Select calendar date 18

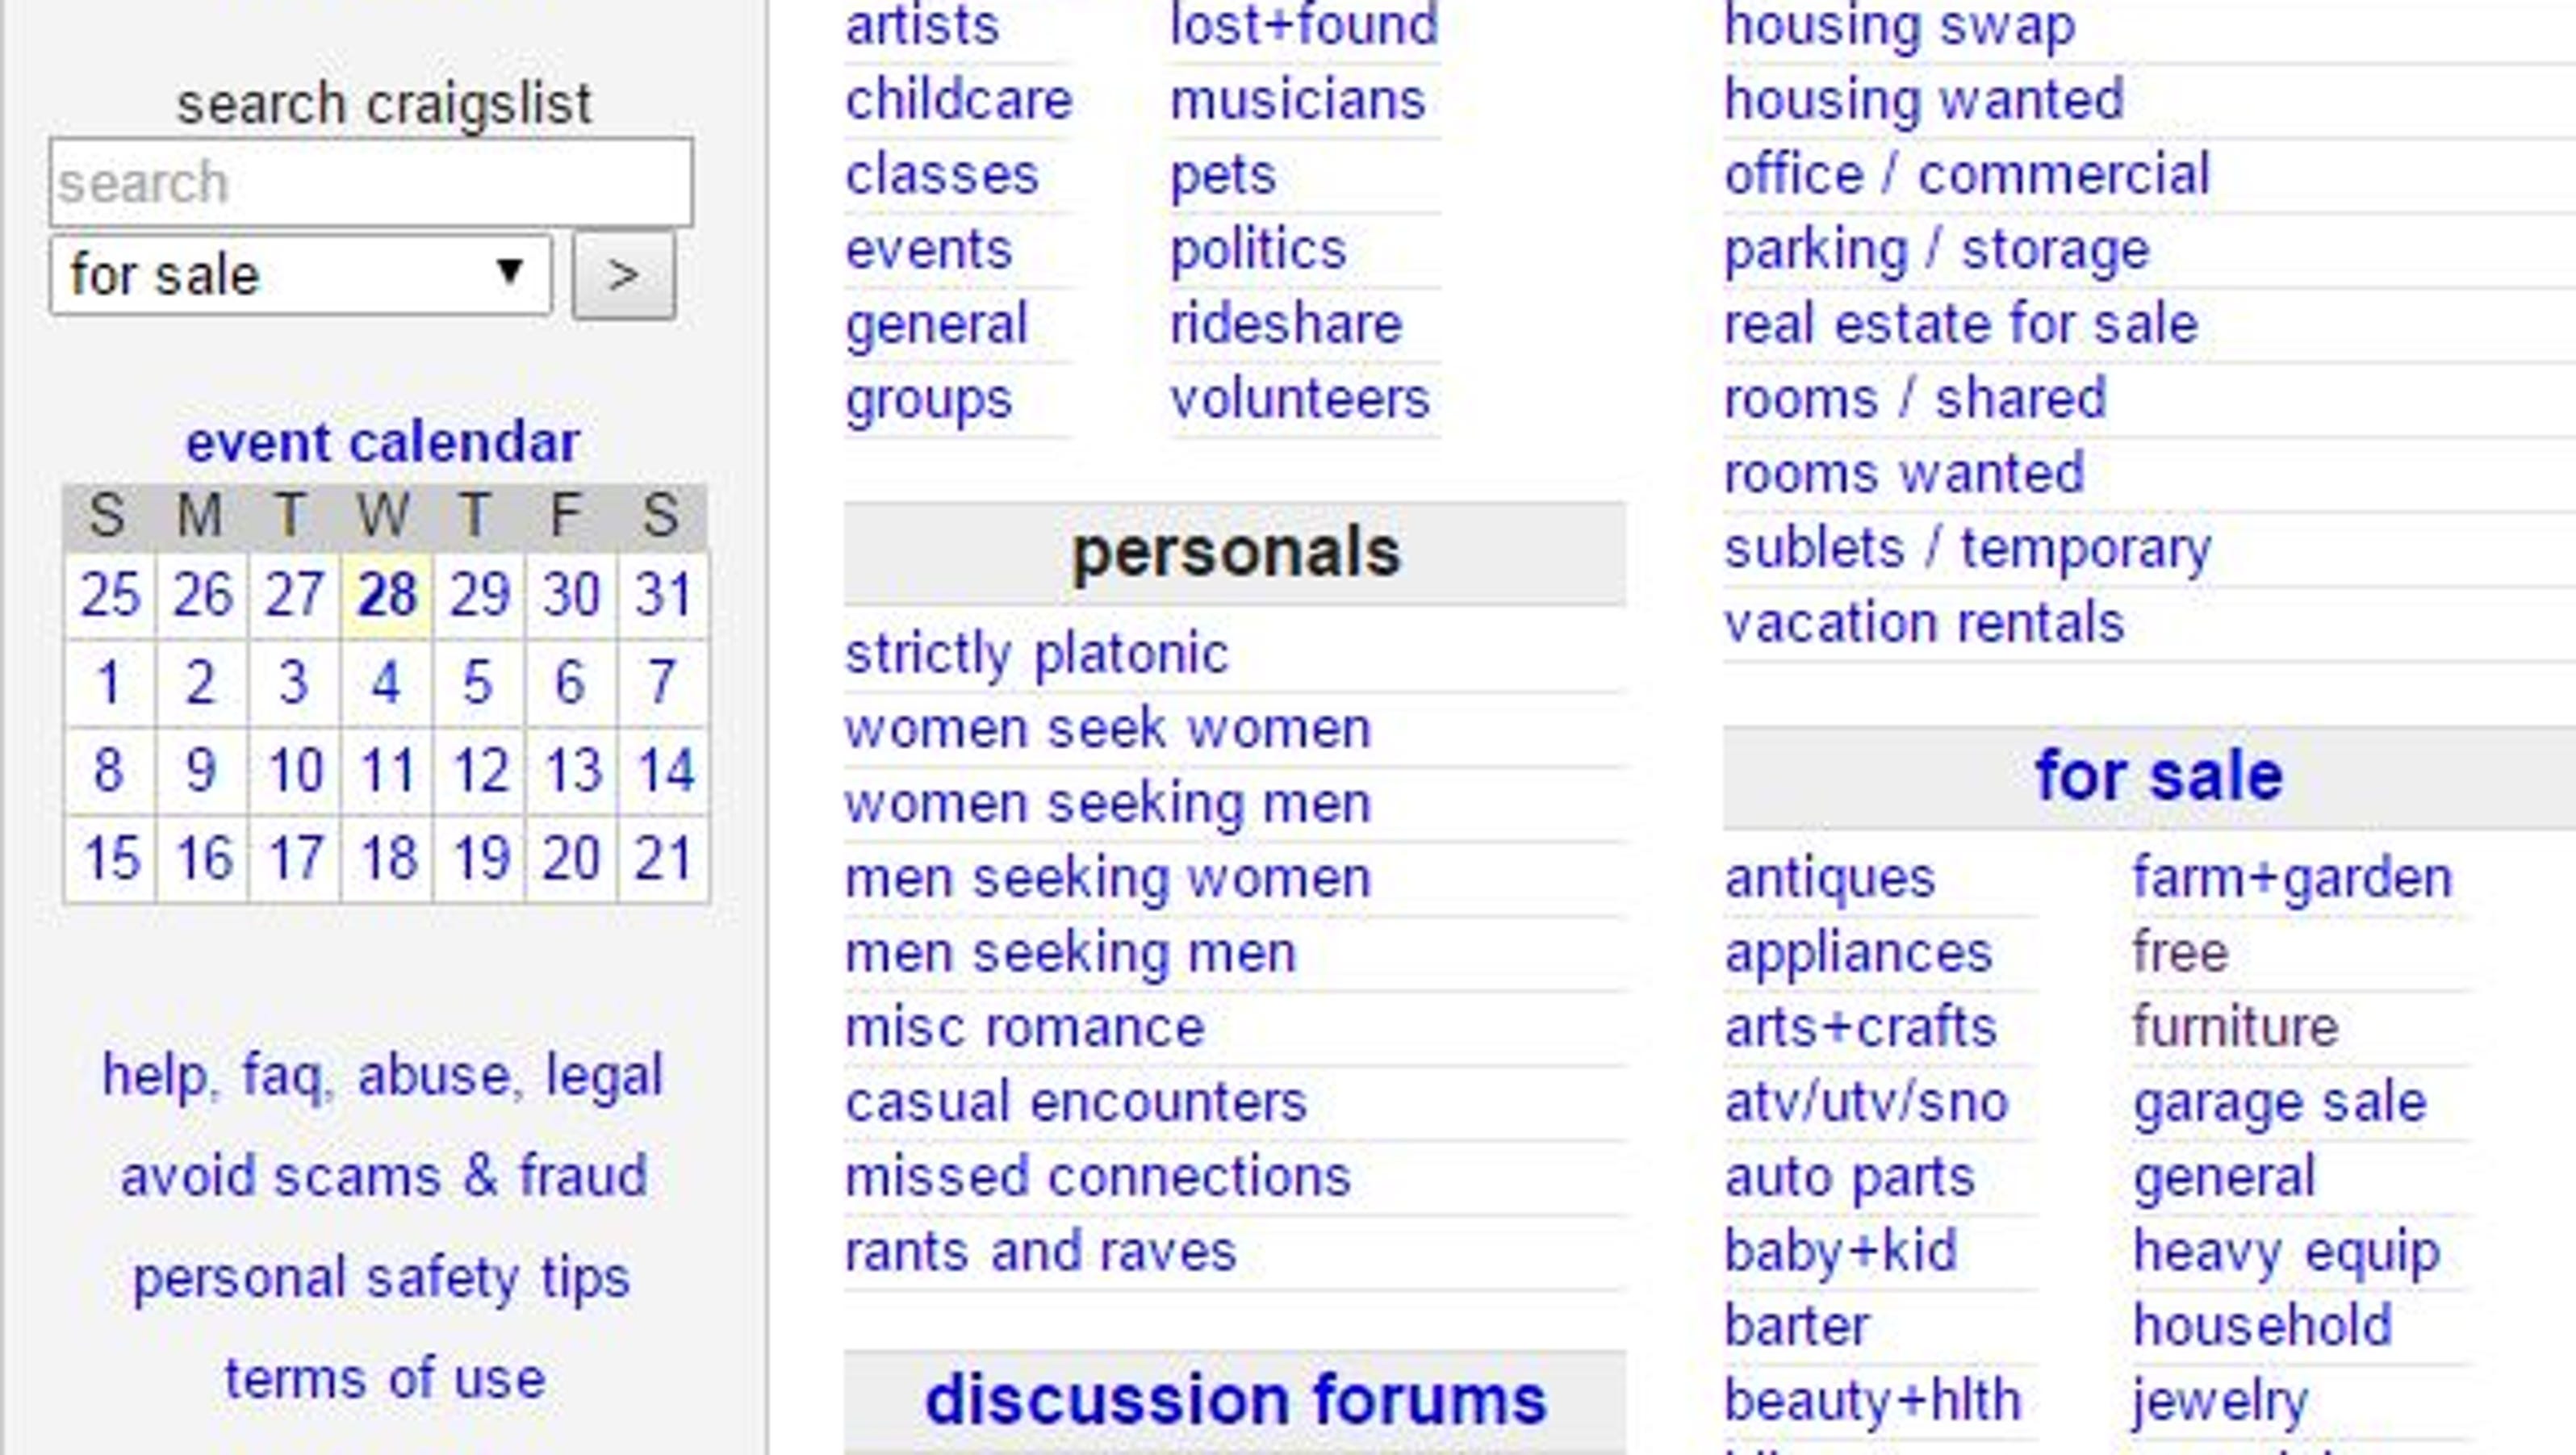click(386, 859)
